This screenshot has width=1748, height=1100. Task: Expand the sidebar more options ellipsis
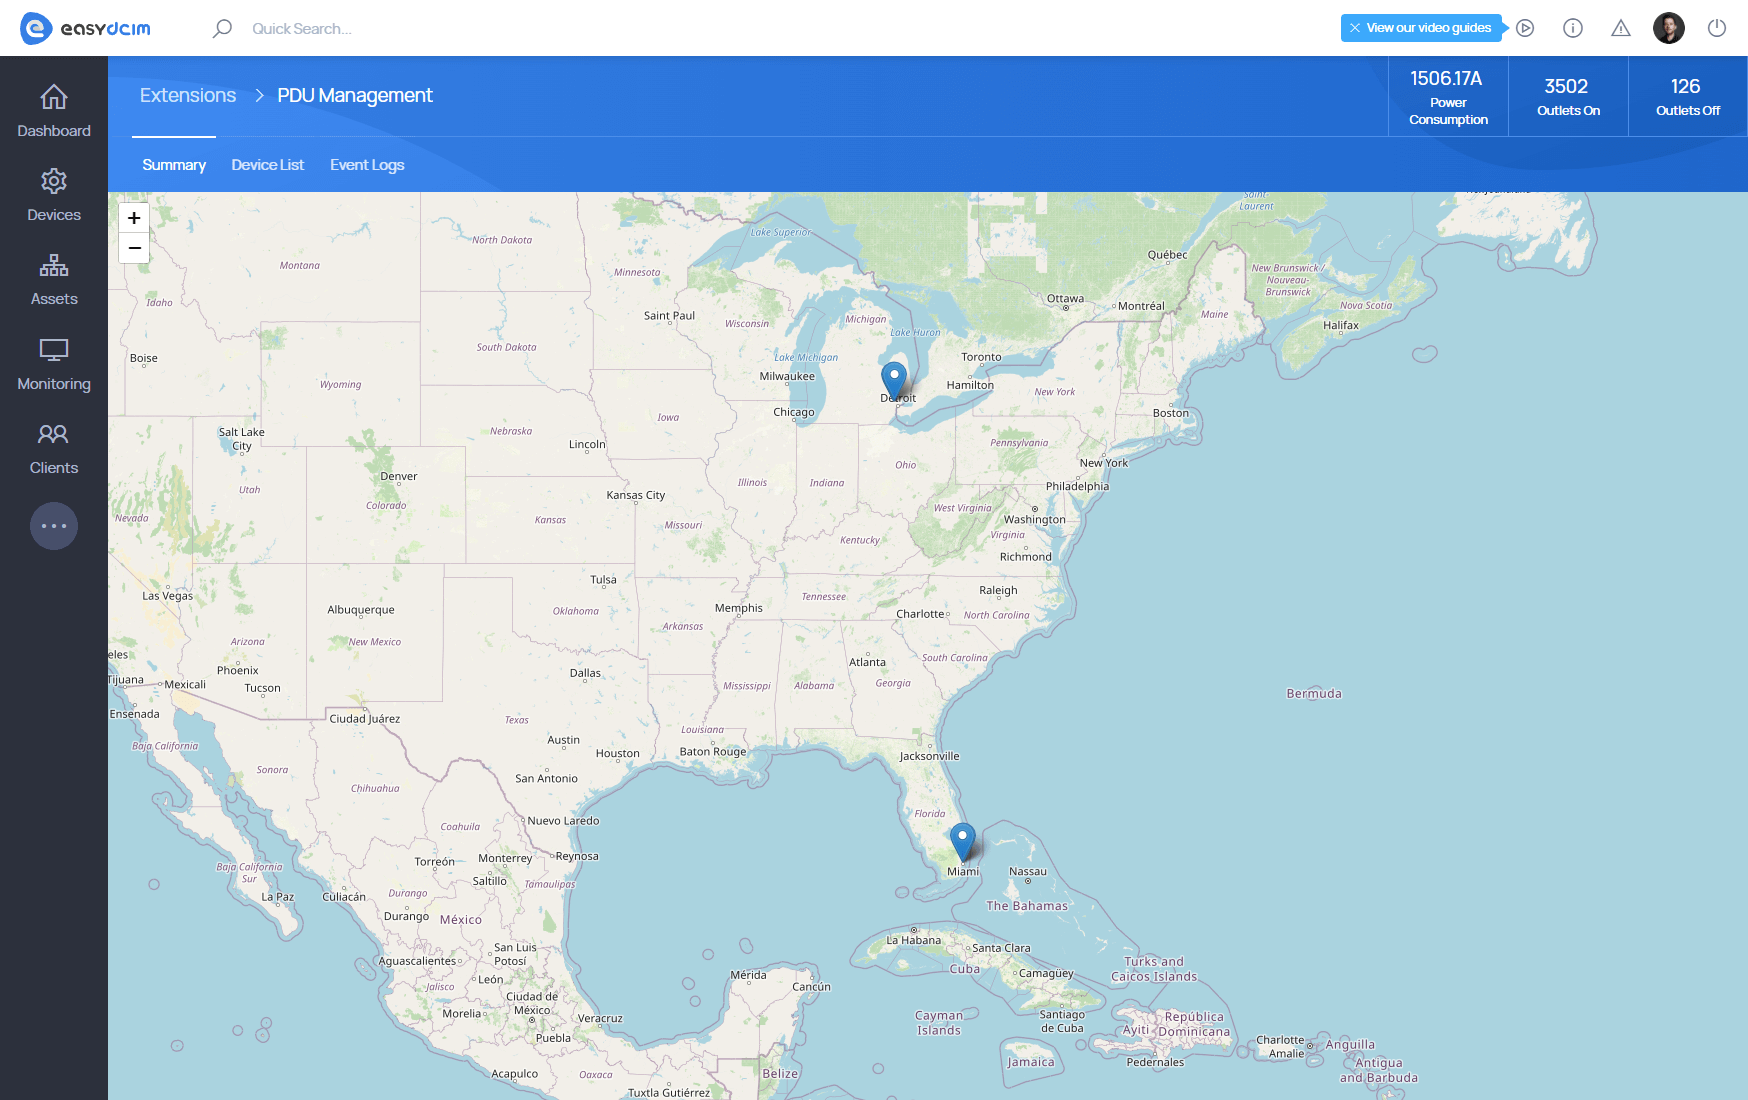[x=54, y=526]
